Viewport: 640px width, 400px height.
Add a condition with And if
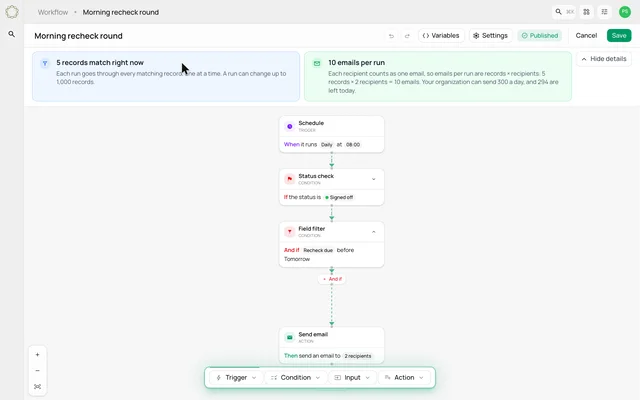[x=332, y=279]
